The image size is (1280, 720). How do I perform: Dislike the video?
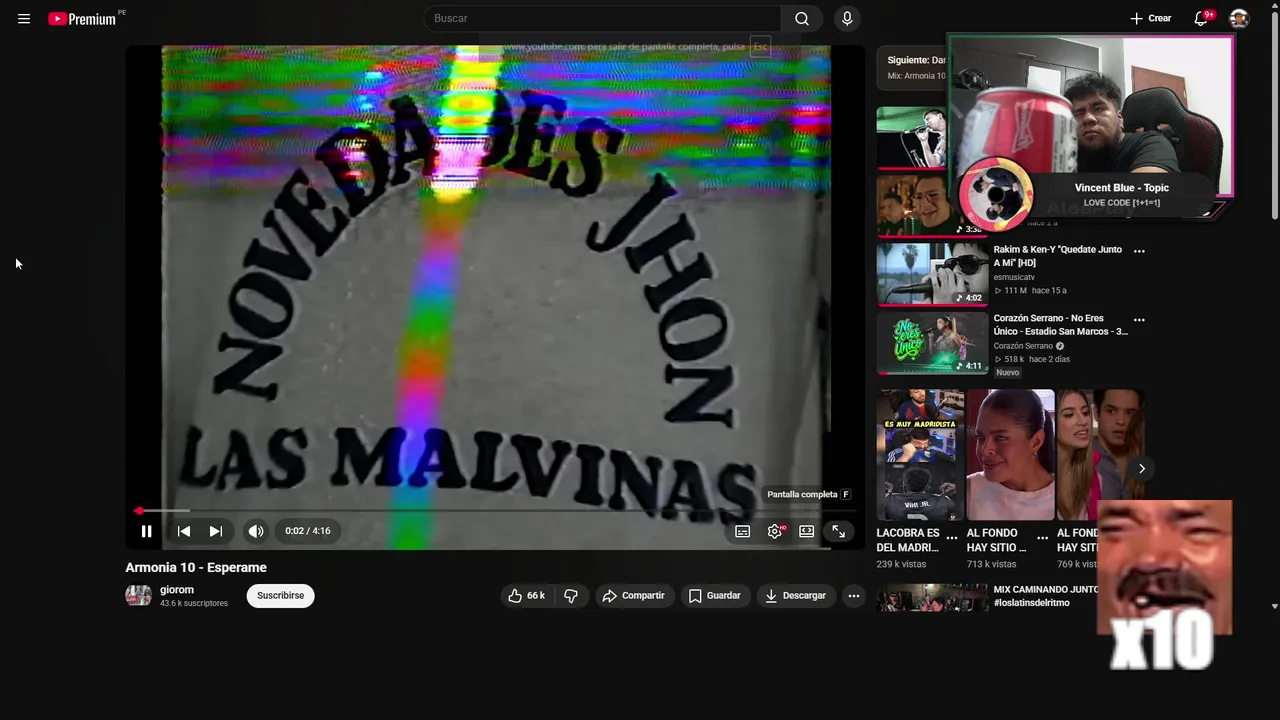tap(571, 595)
